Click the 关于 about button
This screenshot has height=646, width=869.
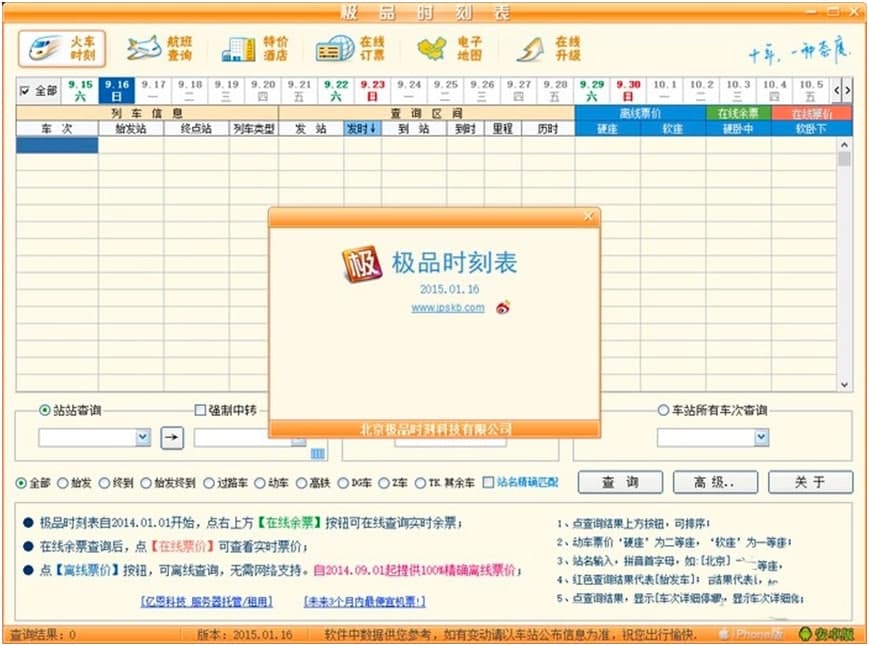[810, 482]
